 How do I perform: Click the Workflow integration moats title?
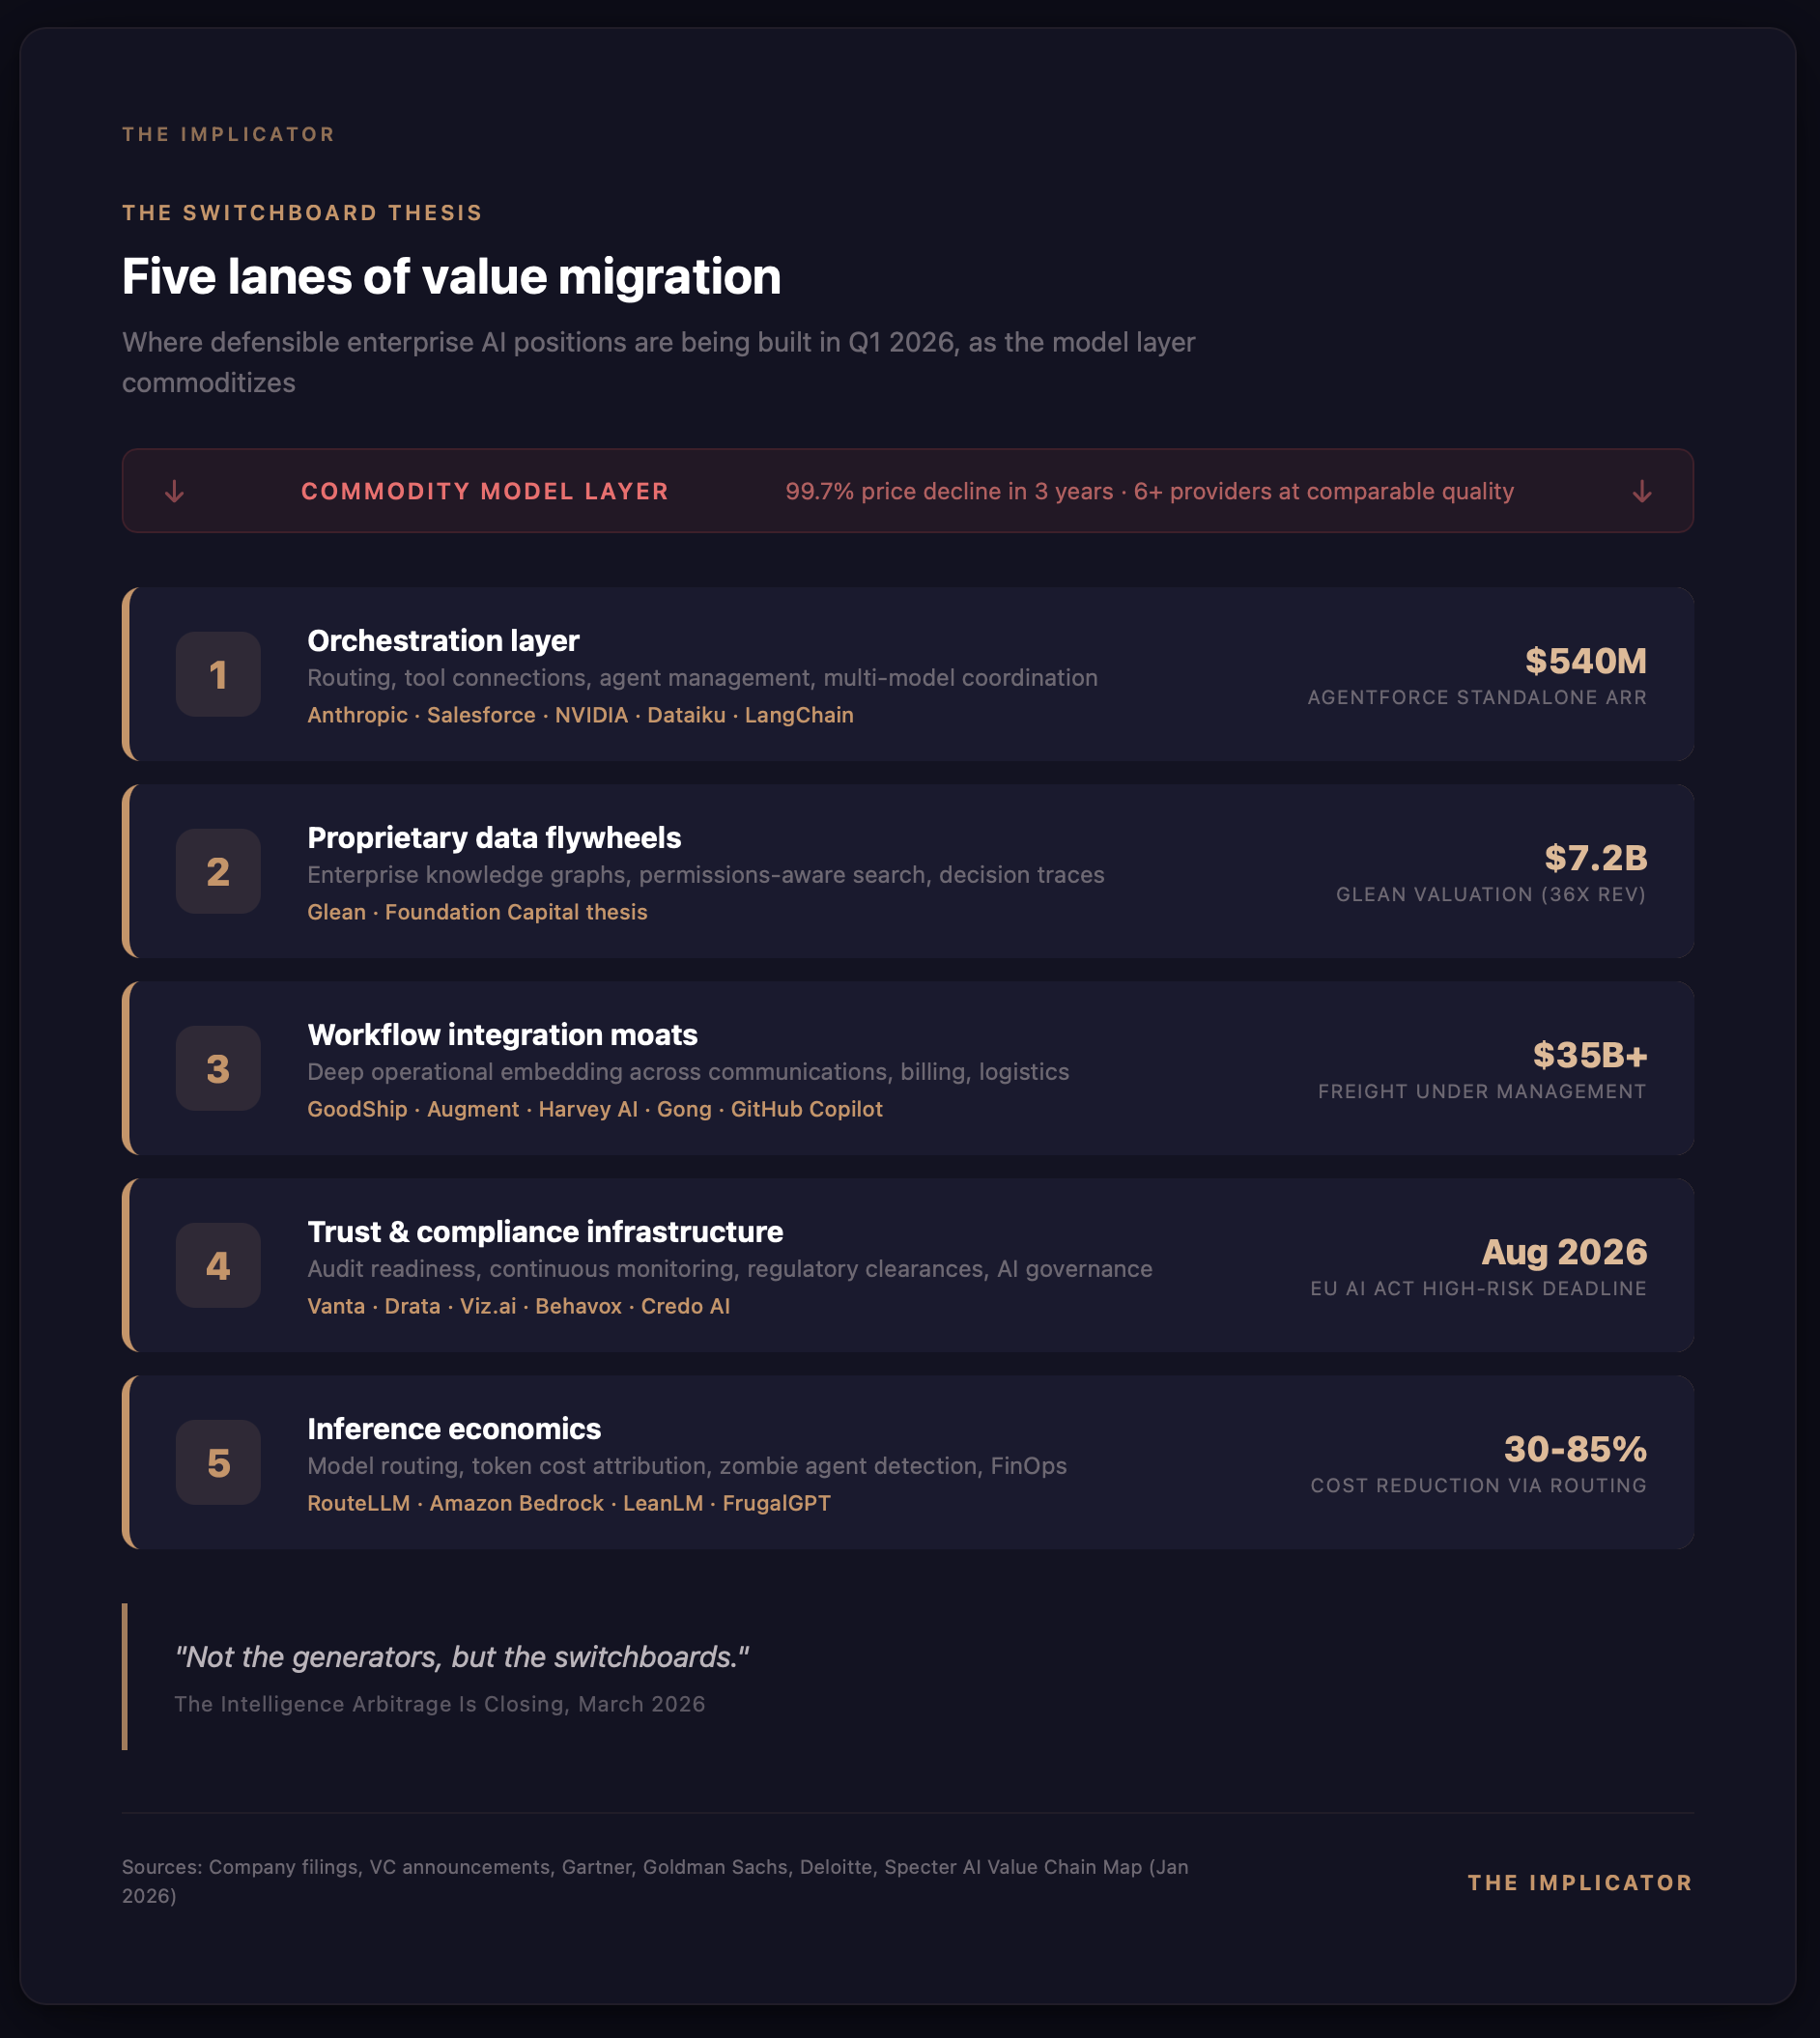click(502, 1035)
